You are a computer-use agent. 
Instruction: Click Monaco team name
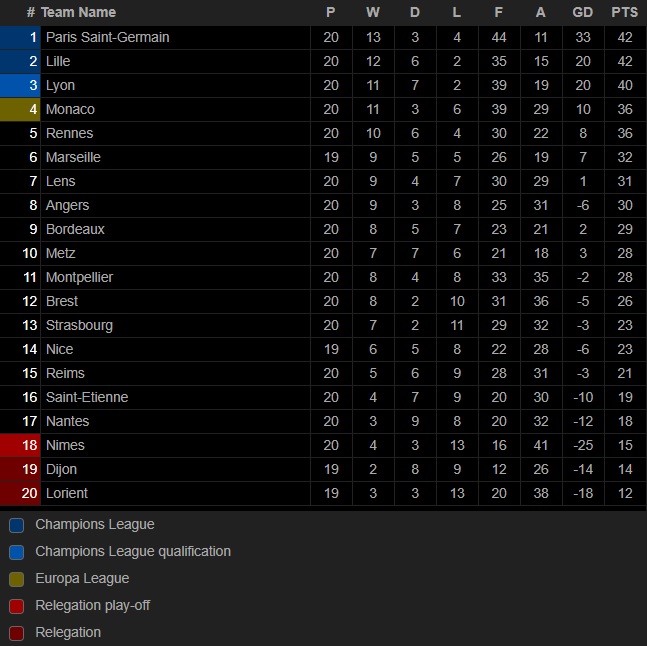(70, 109)
